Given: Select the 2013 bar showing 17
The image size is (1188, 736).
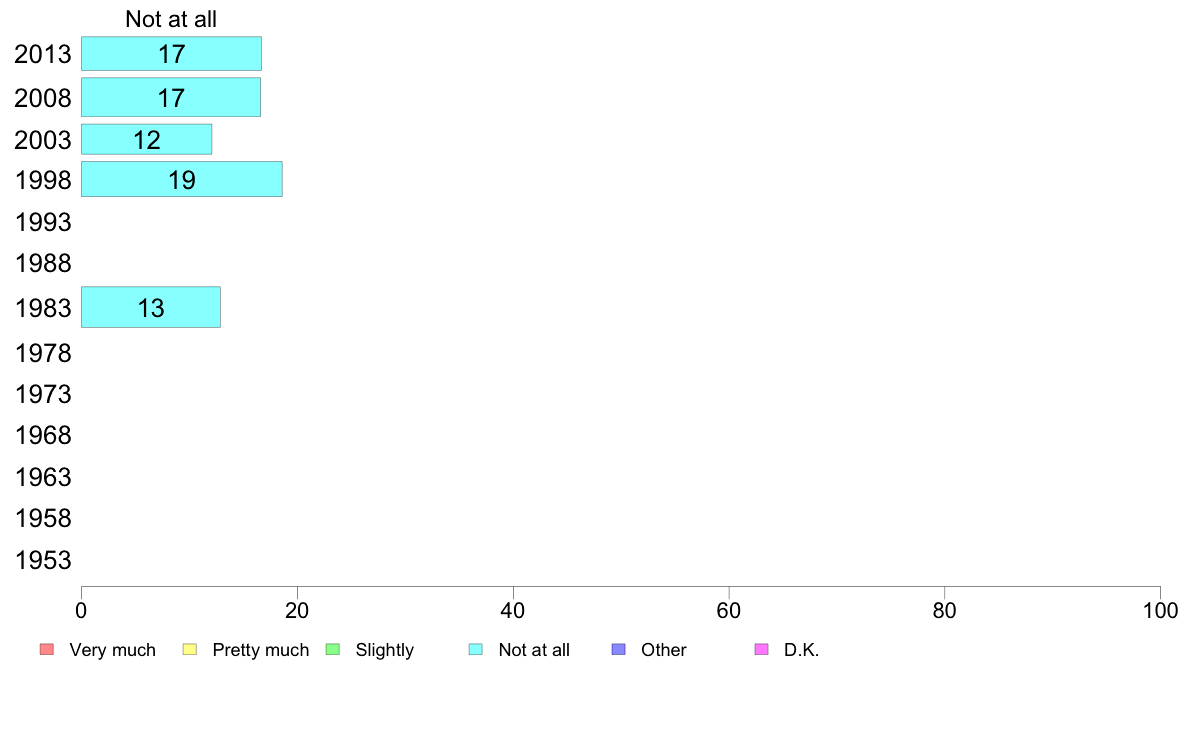Looking at the screenshot, I should 171,54.
